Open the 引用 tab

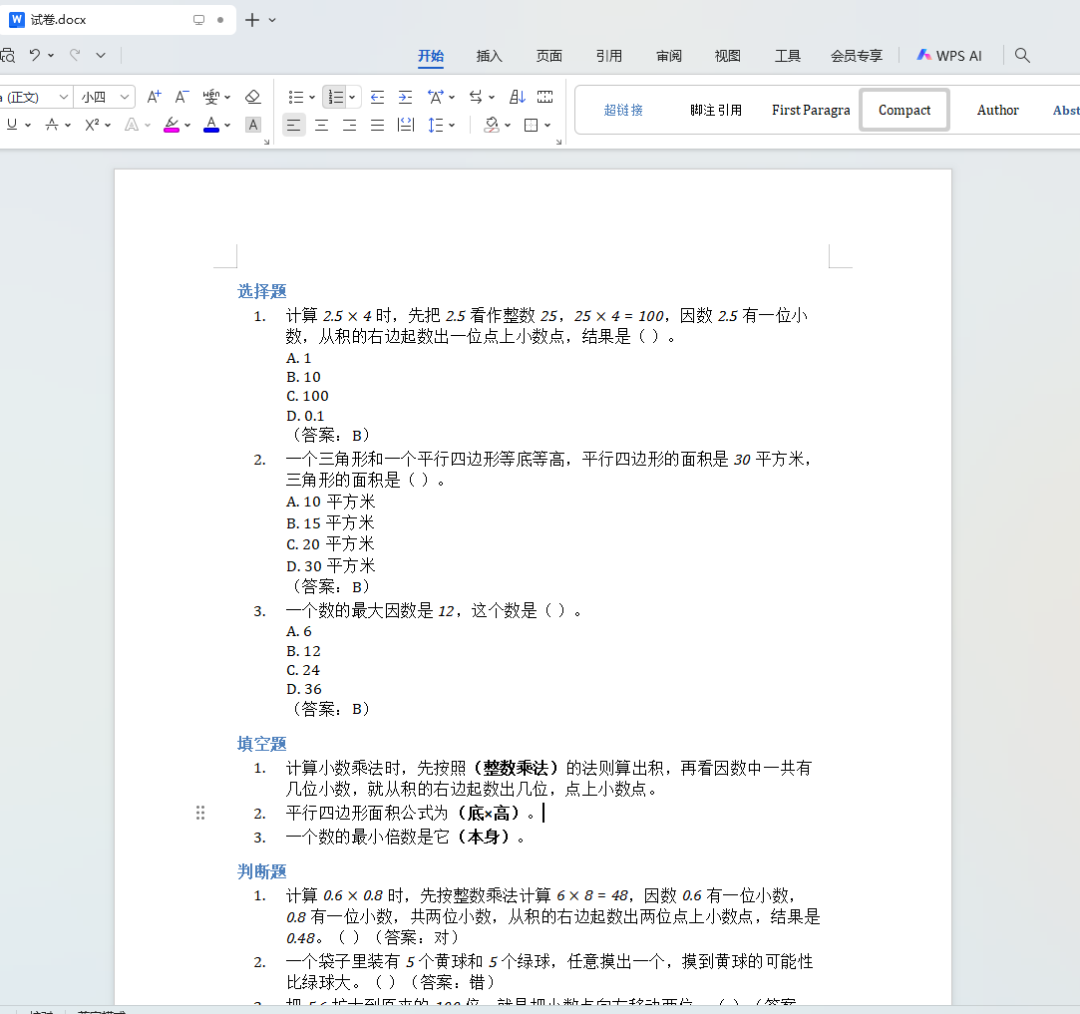pos(609,56)
